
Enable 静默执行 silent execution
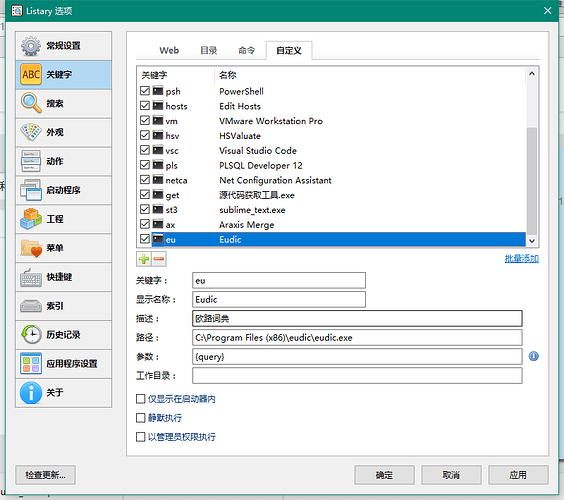point(140,418)
